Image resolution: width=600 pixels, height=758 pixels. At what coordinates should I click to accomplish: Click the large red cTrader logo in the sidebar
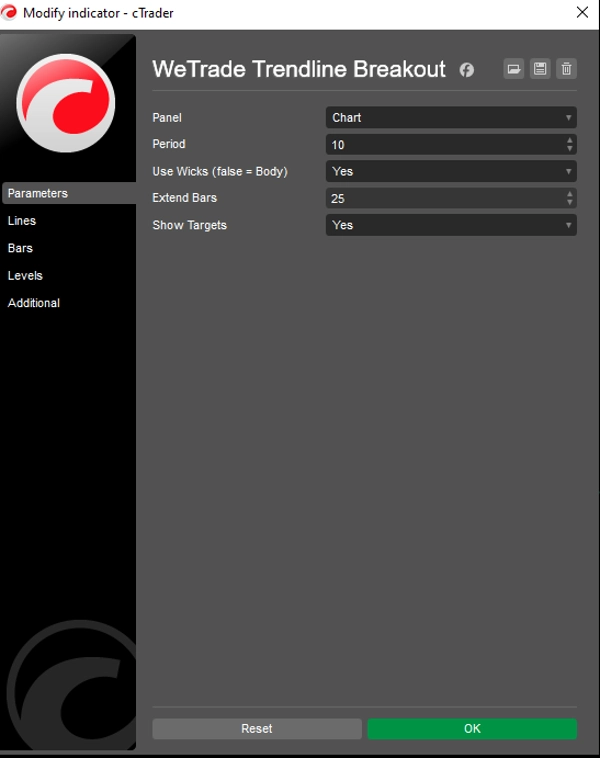pyautogui.click(x=67, y=103)
